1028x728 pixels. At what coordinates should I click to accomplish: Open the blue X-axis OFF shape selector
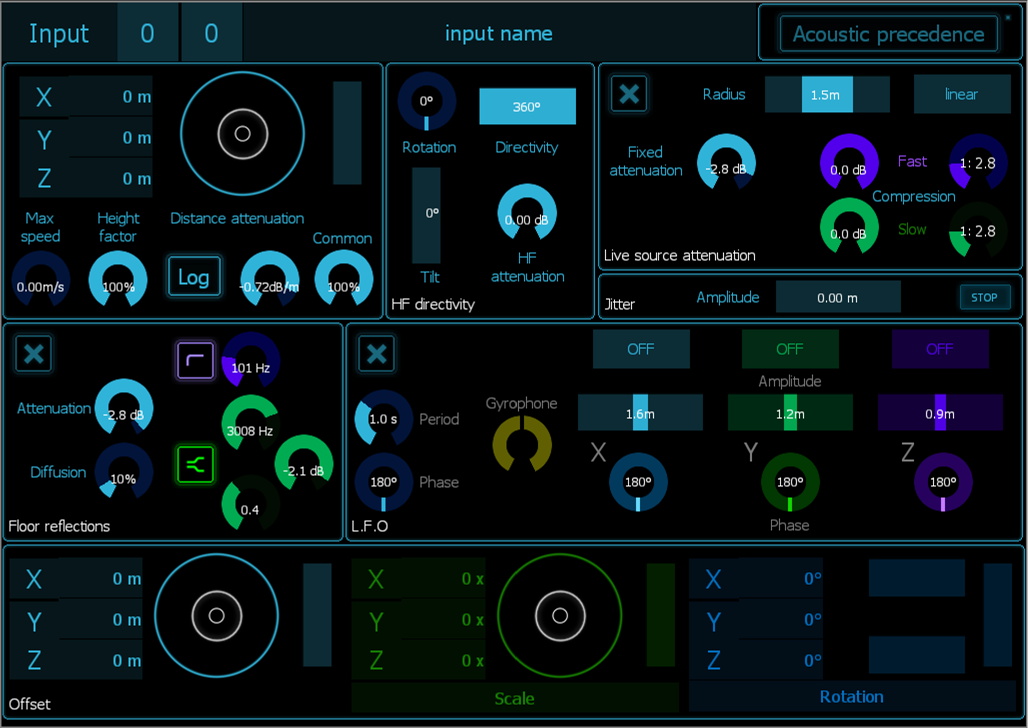click(x=640, y=349)
